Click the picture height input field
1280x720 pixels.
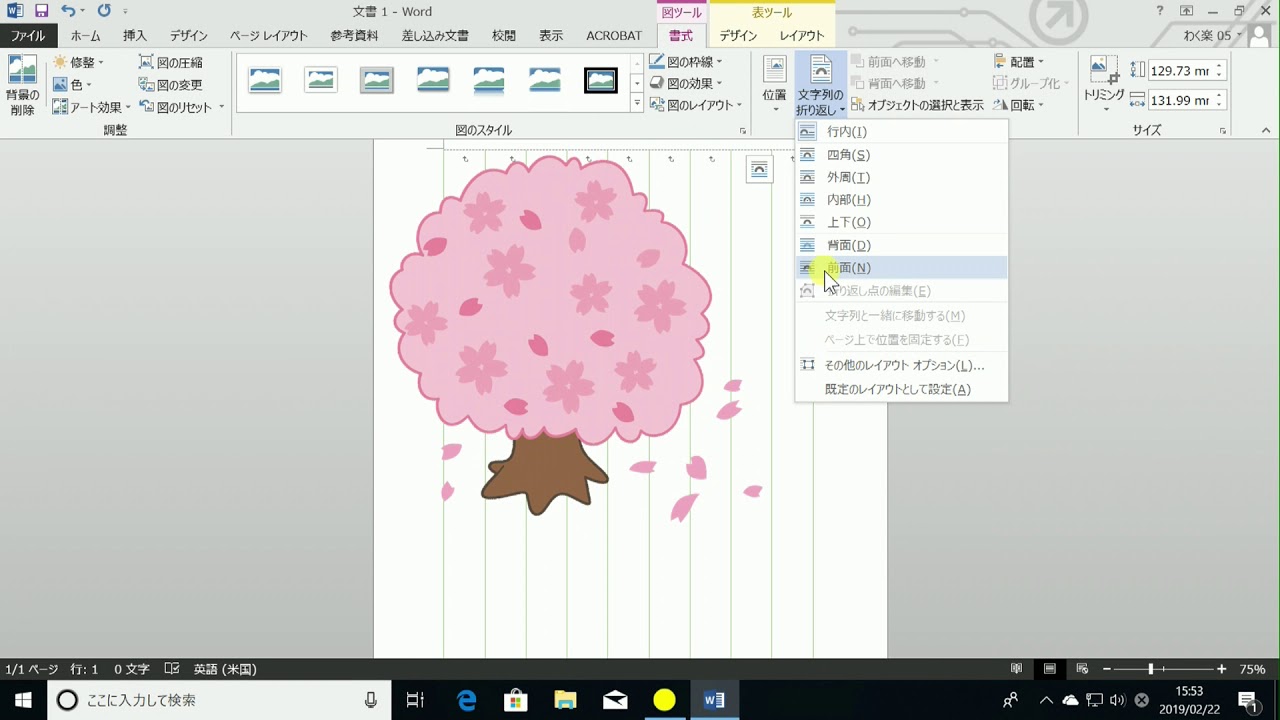(1180, 71)
